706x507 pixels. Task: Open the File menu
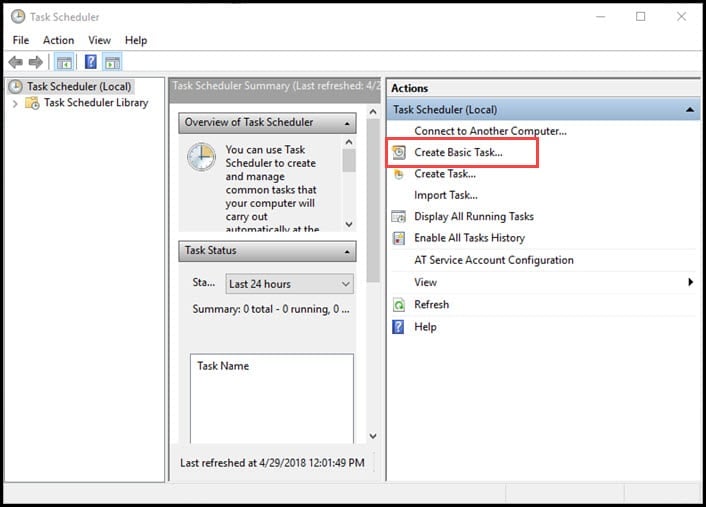(x=21, y=41)
